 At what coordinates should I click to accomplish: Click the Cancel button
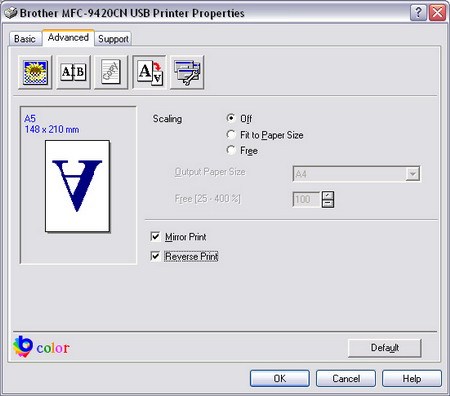(346, 379)
